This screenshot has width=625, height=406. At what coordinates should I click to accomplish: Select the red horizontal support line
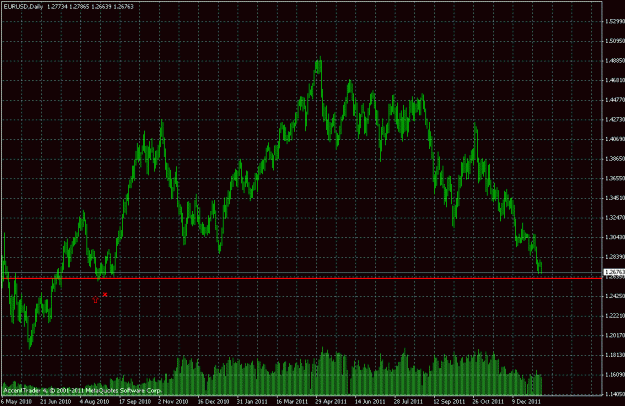coord(301,278)
